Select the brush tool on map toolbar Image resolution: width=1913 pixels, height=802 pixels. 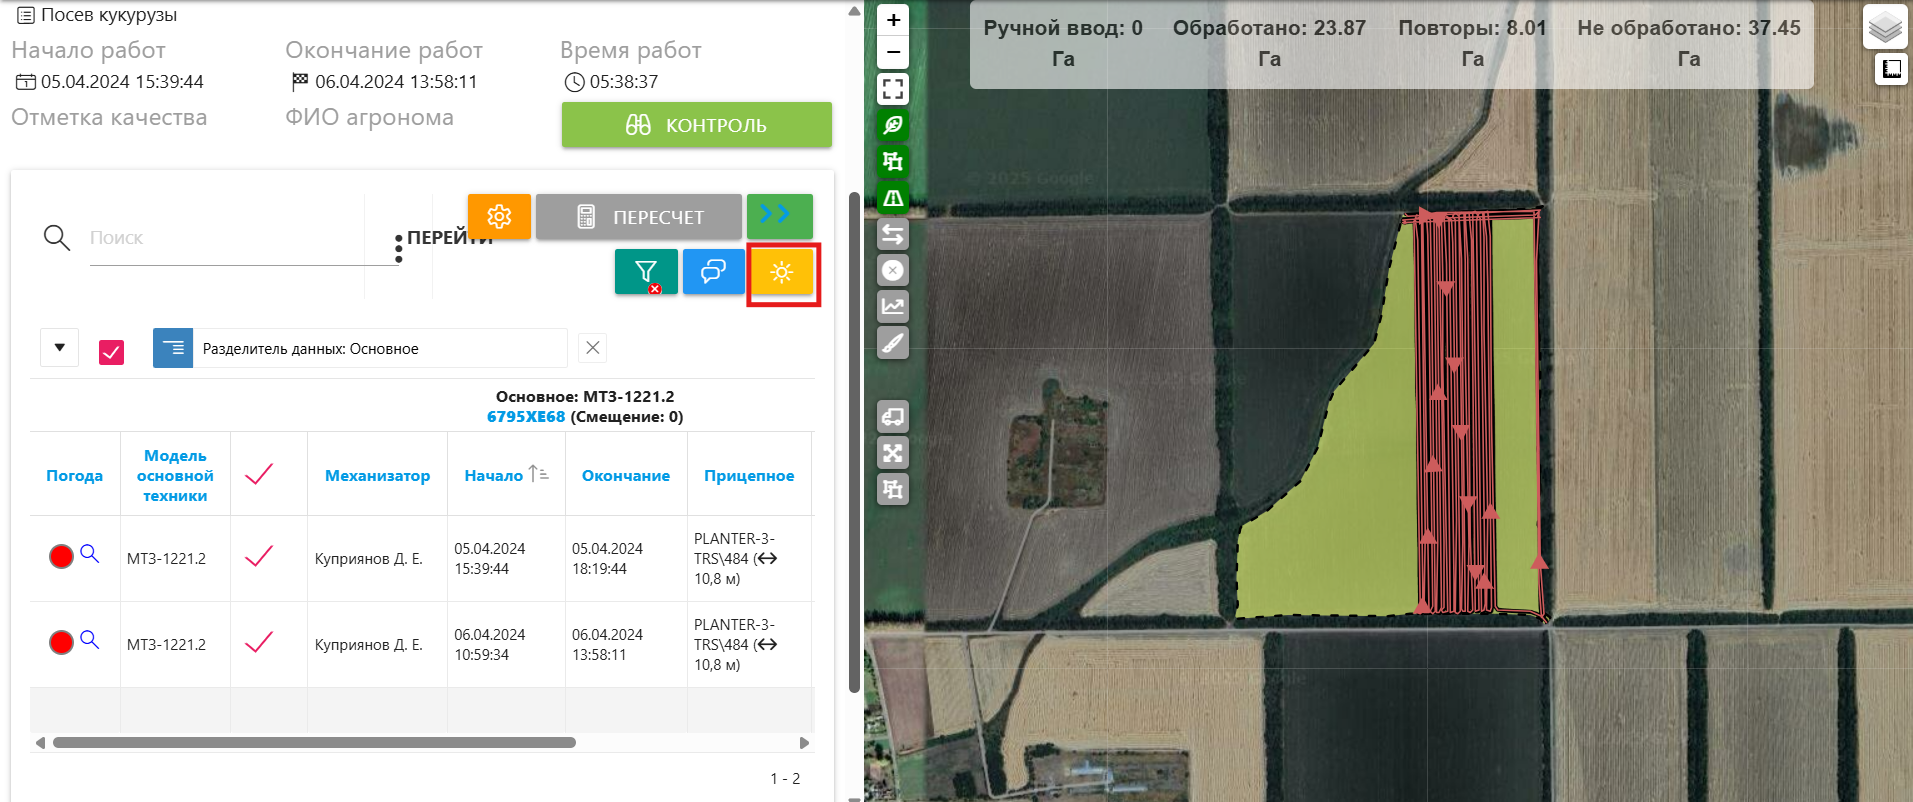892,343
